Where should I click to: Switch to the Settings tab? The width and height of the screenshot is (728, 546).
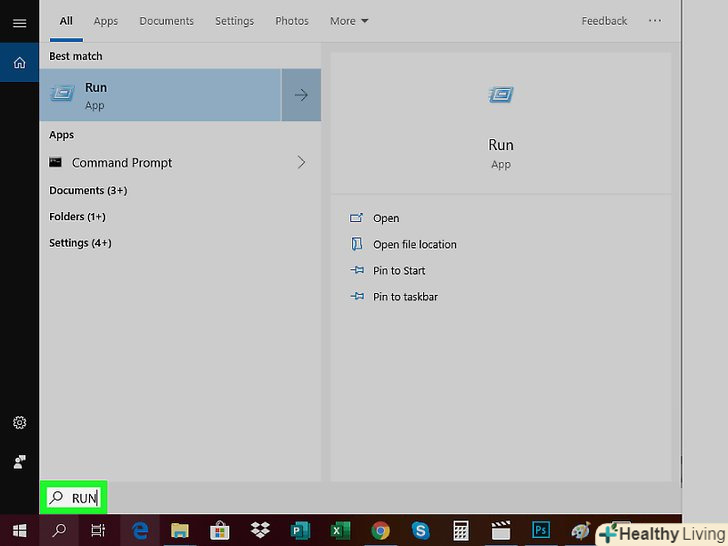[234, 21]
